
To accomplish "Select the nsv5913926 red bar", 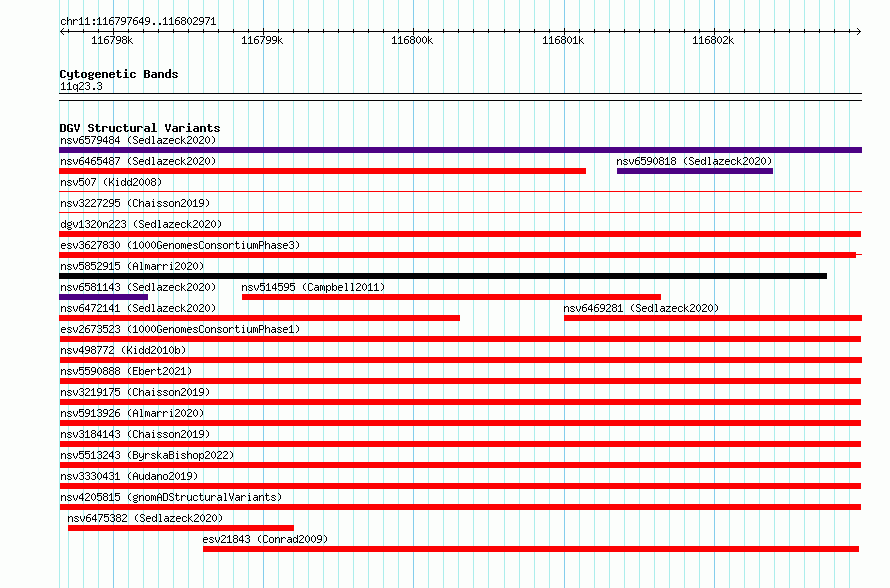I will (460, 423).
